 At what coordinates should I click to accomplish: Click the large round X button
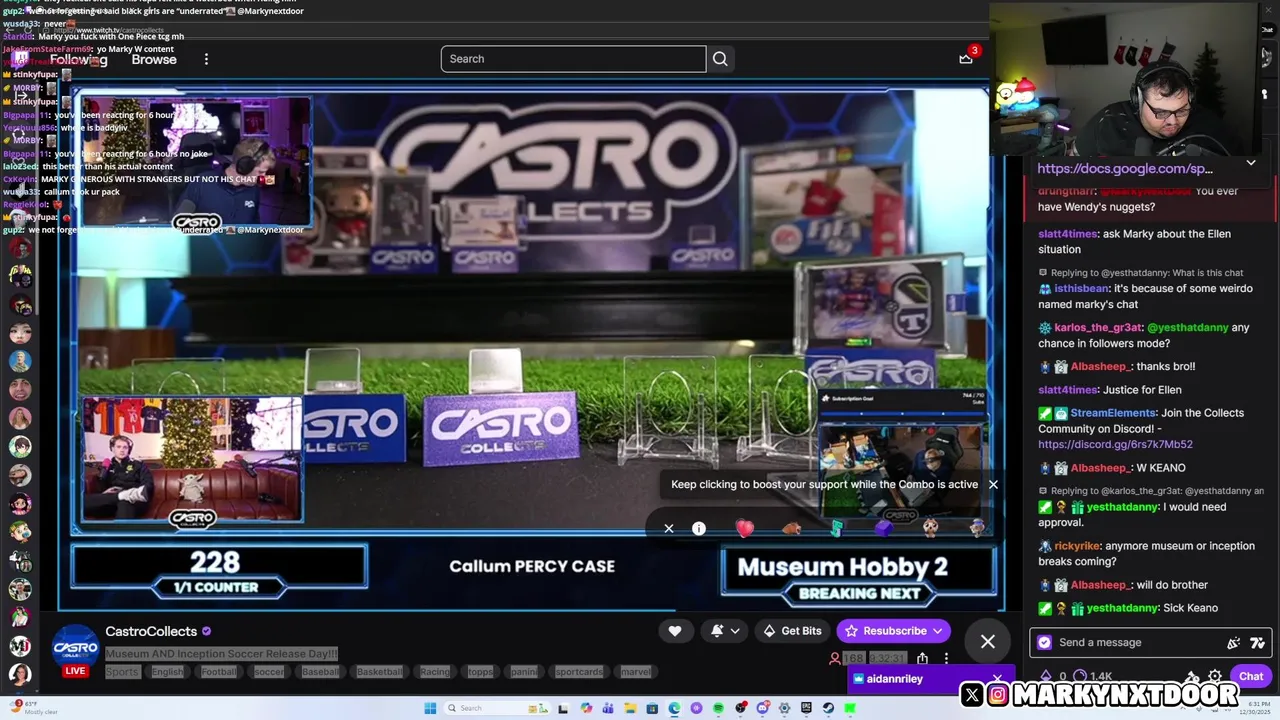[x=988, y=642]
